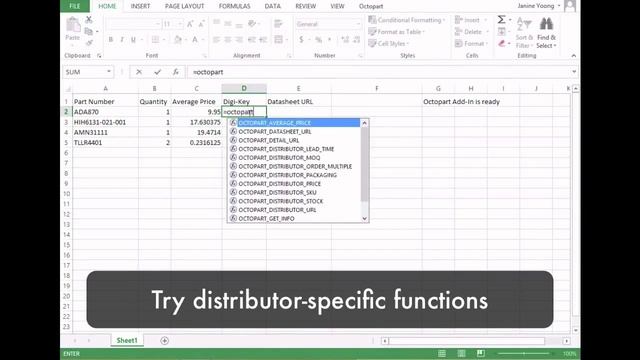Click the AutoSum sigma icon

point(502,20)
